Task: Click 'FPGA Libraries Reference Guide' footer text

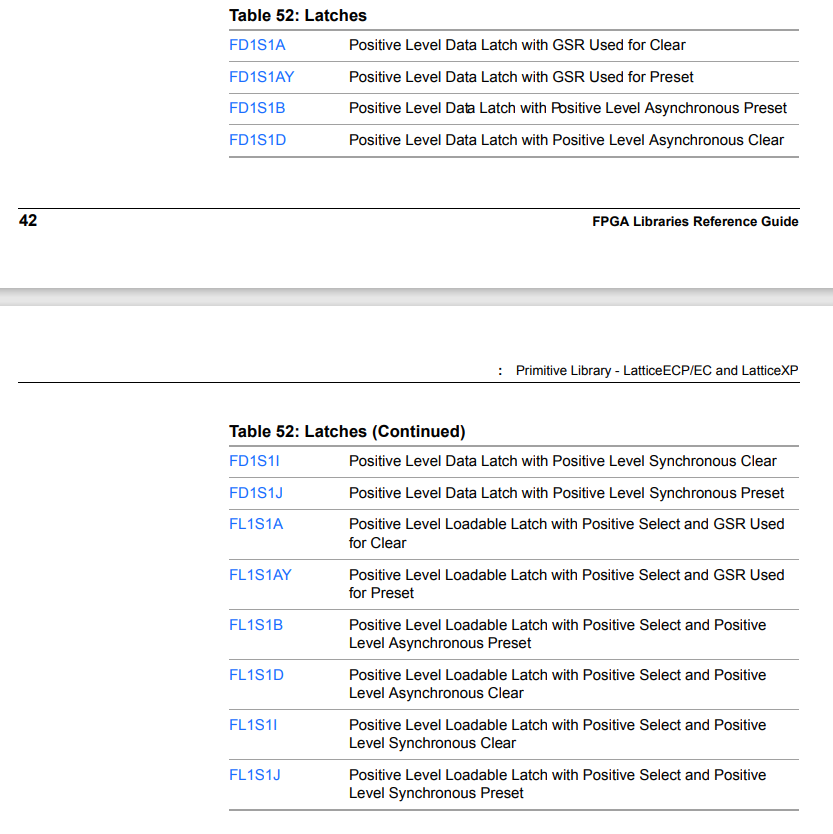Action: [695, 221]
